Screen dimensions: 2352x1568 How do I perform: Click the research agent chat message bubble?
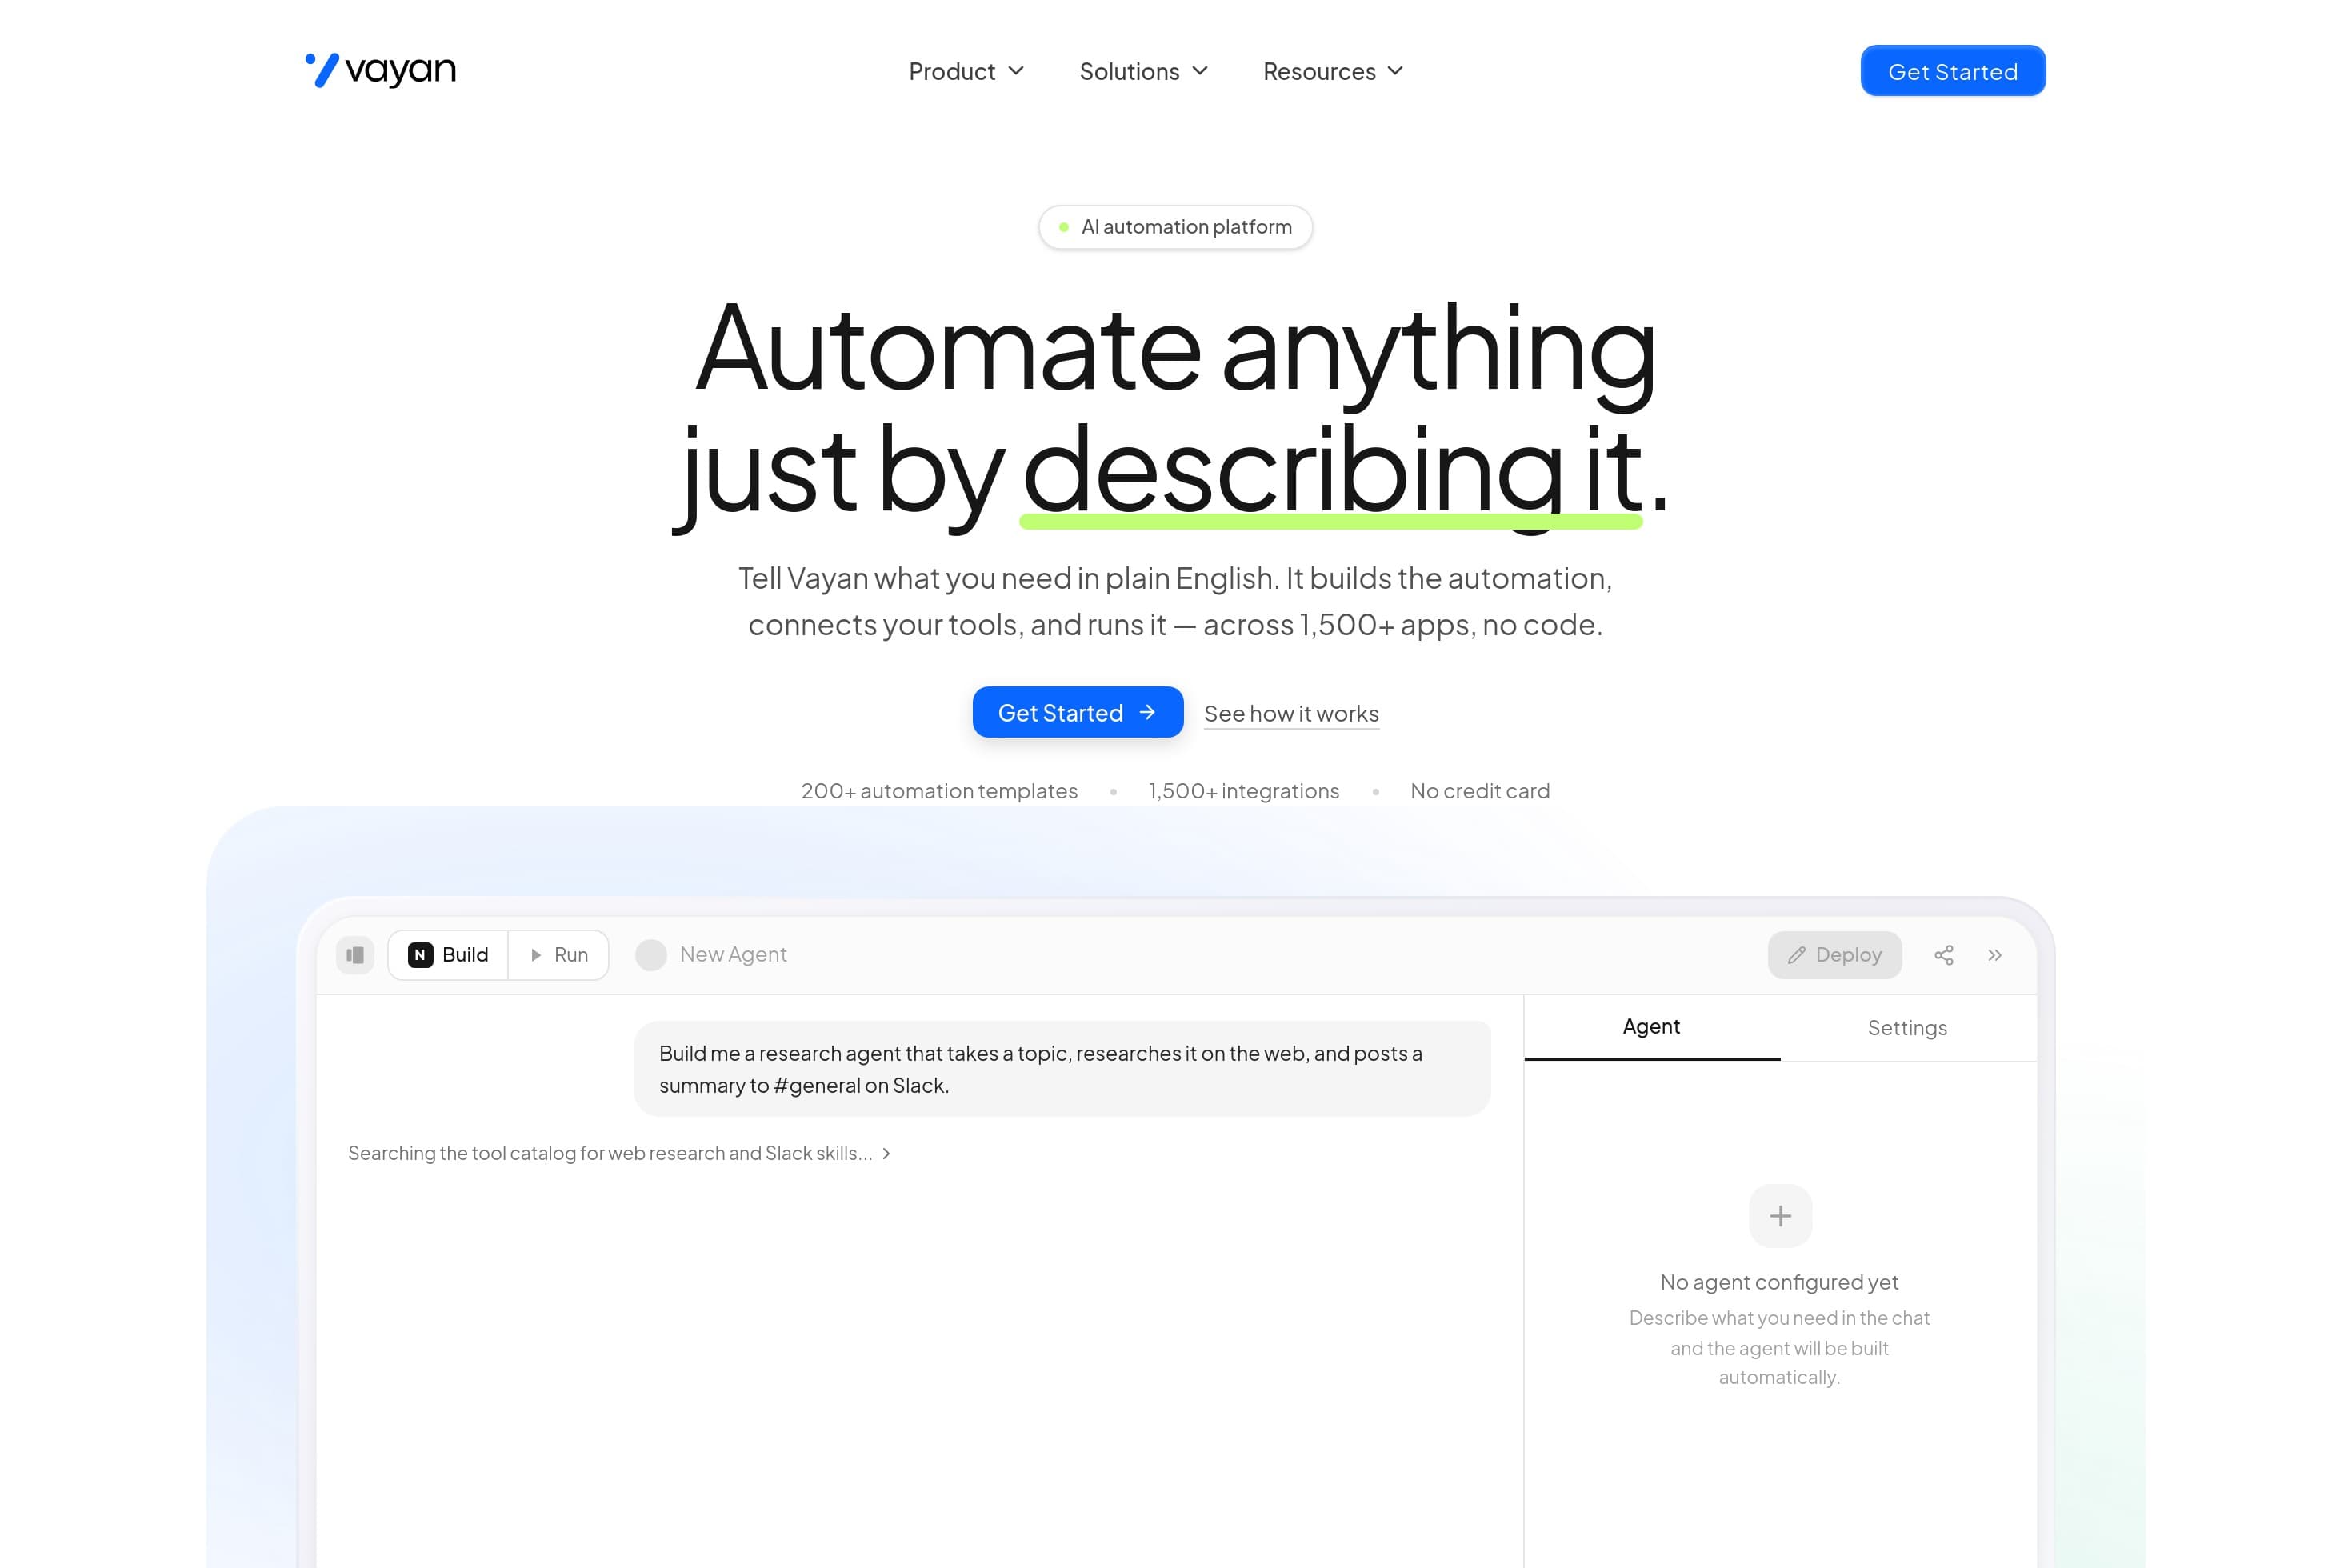(1062, 1068)
